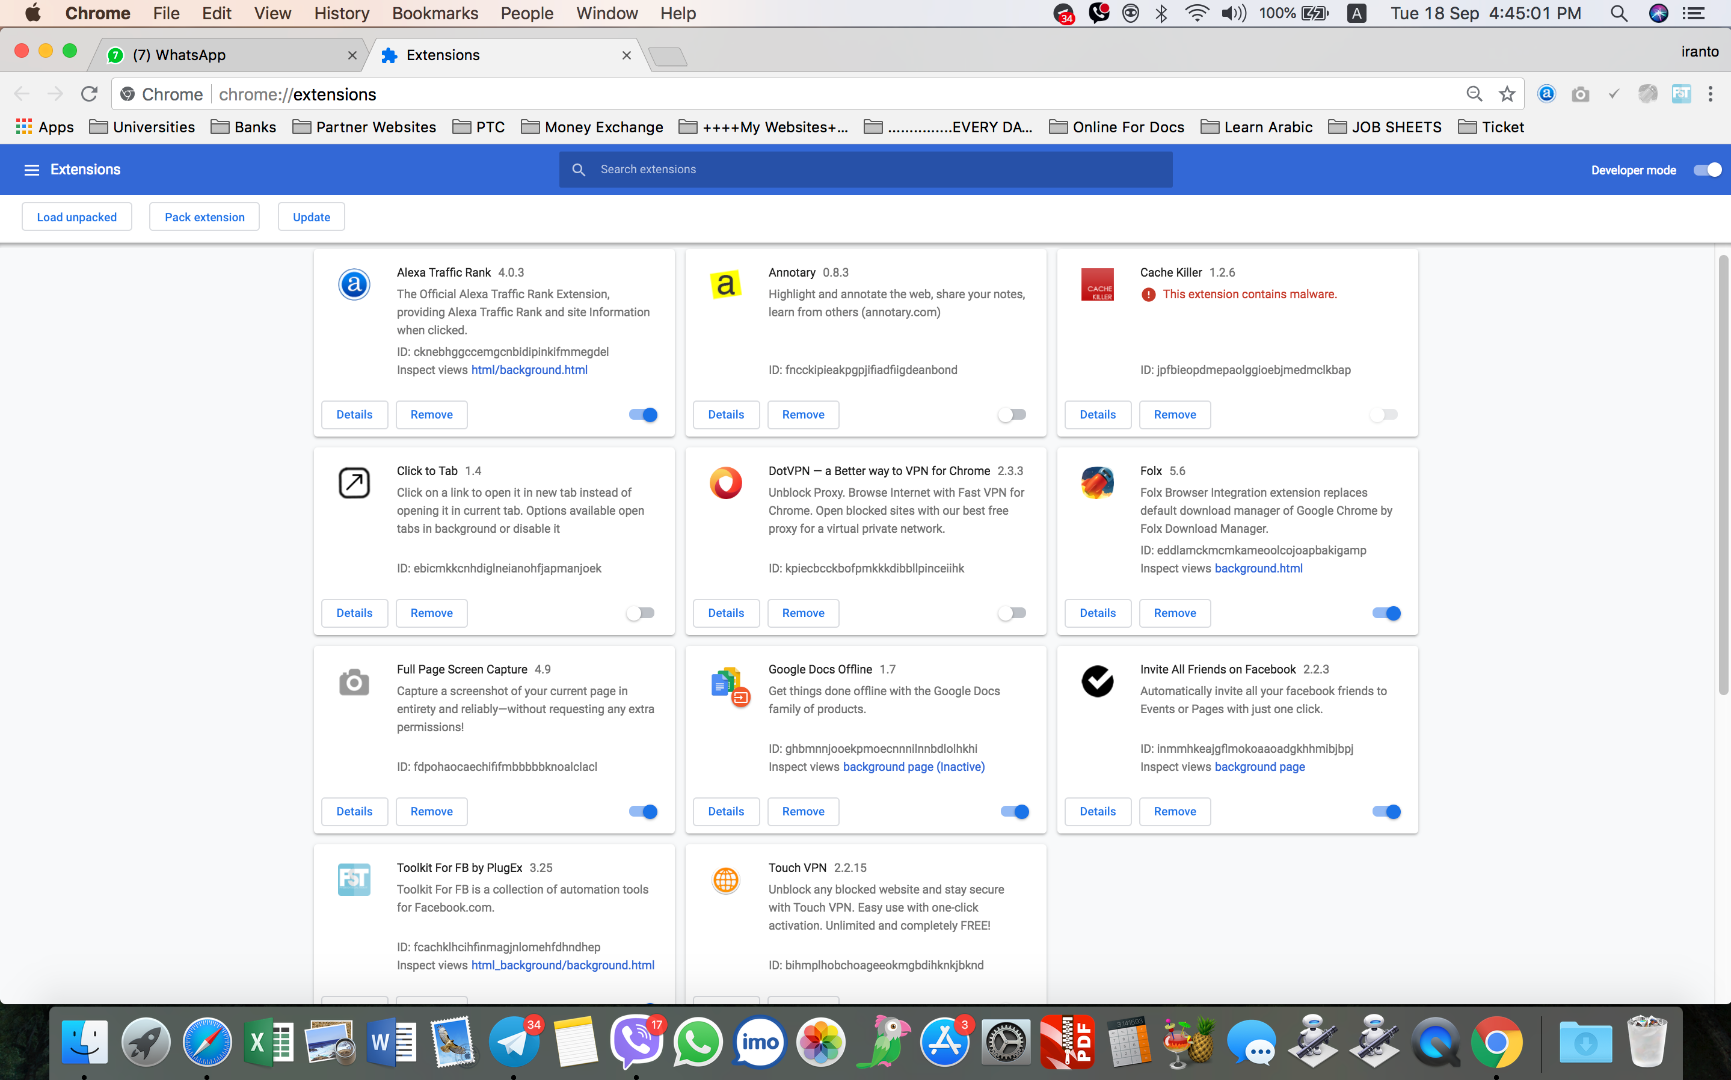The height and width of the screenshot is (1080, 1731).
Task: Click the Touch VPN globe logo
Action: pyautogui.click(x=726, y=880)
